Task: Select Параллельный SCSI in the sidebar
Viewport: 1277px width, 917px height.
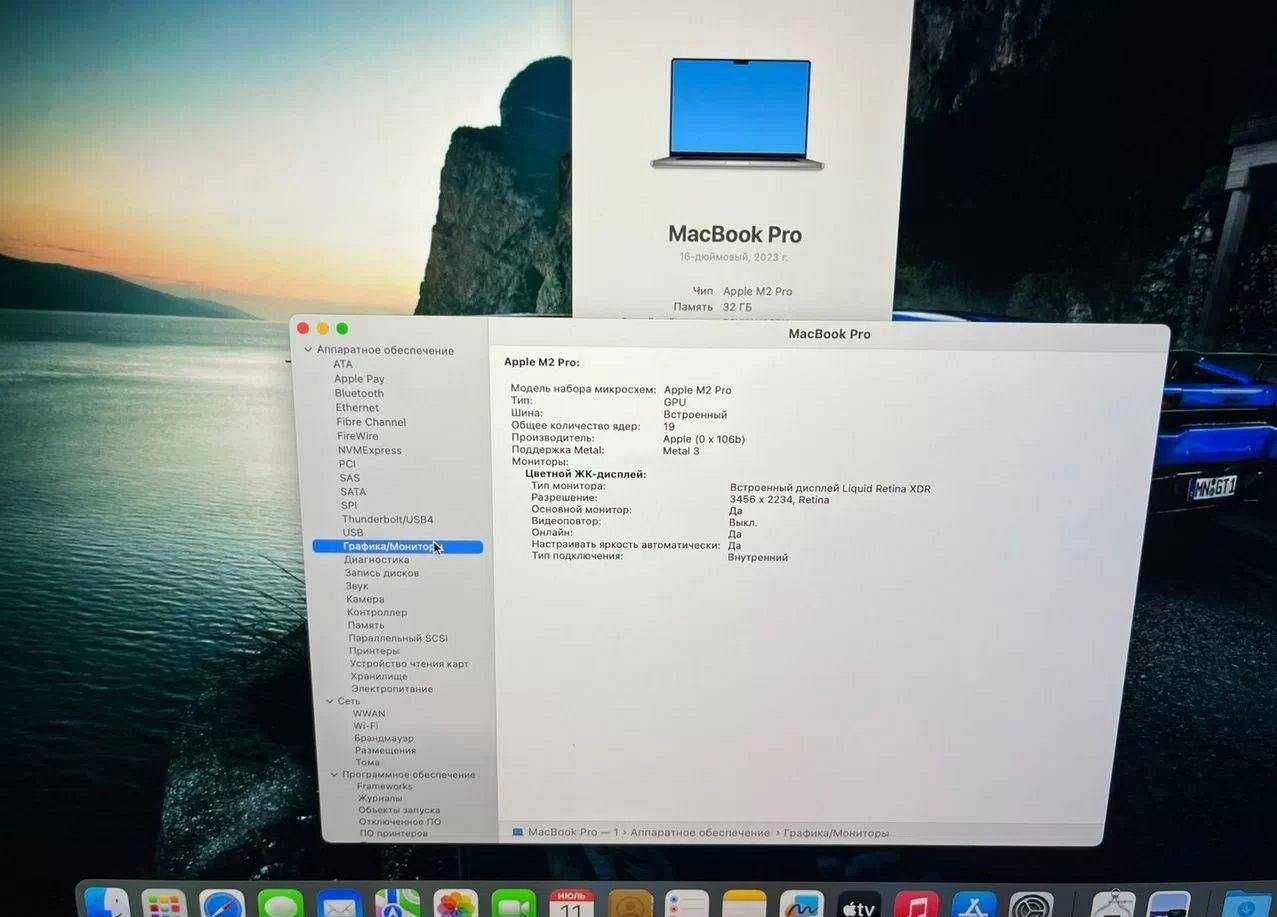Action: pyautogui.click(x=398, y=638)
